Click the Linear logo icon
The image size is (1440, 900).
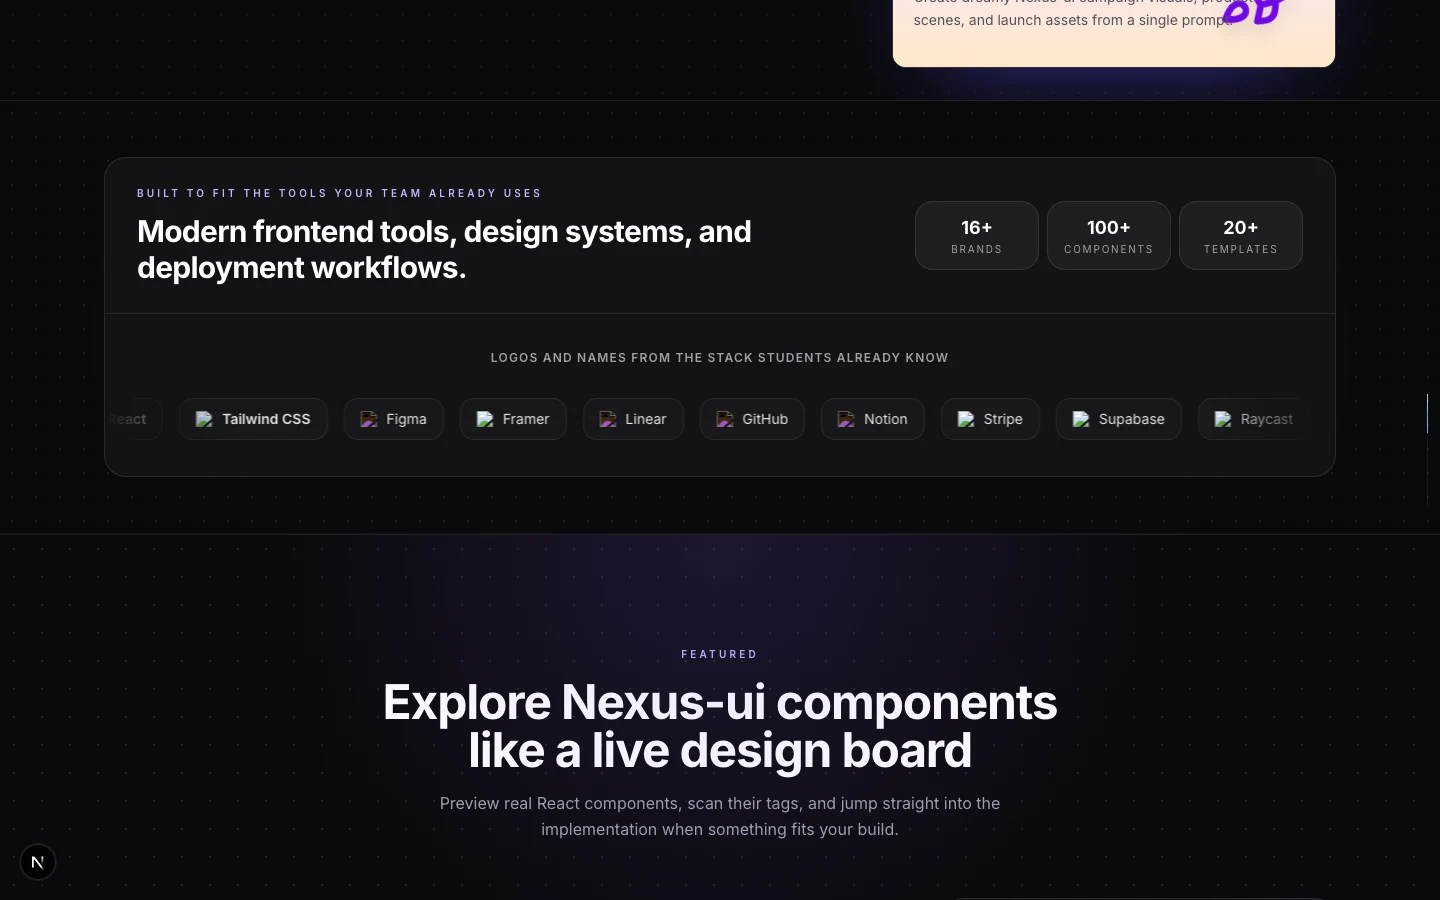[608, 419]
